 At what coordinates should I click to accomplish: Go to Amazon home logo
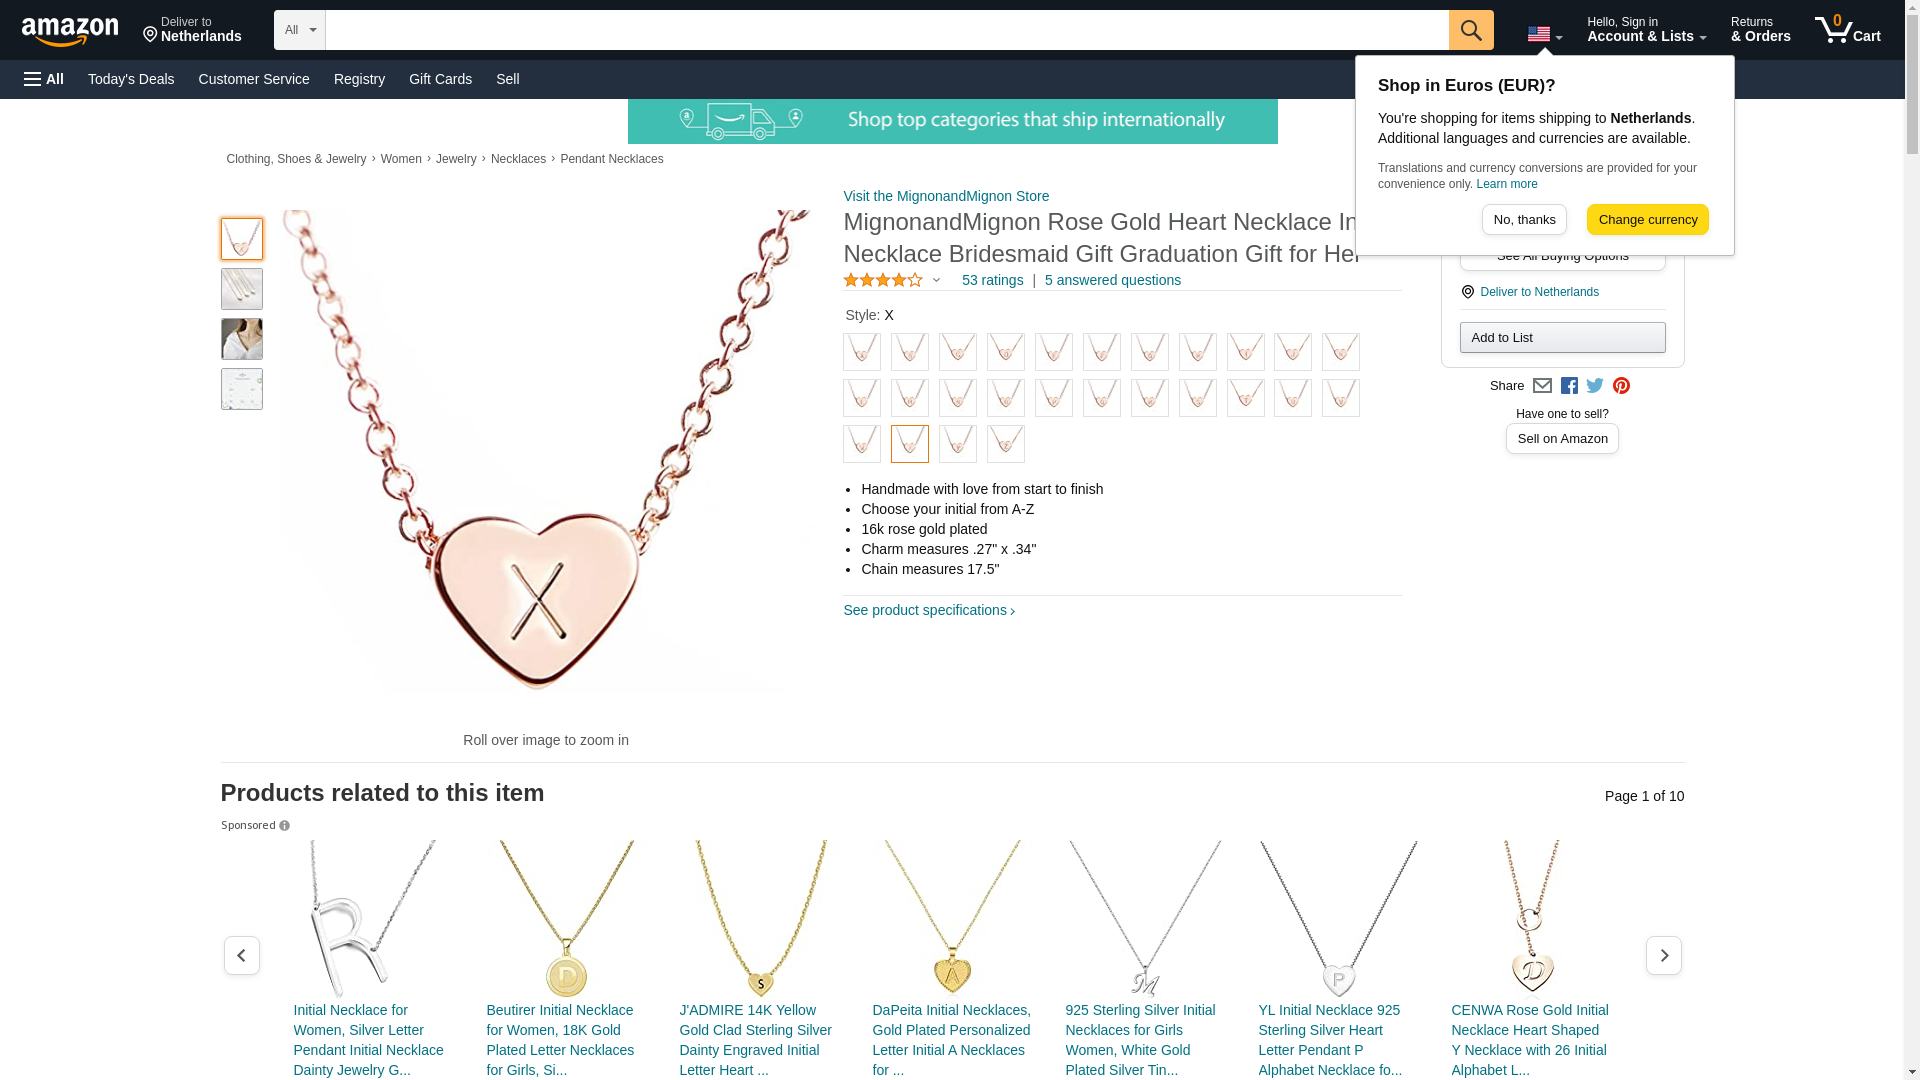(x=70, y=31)
